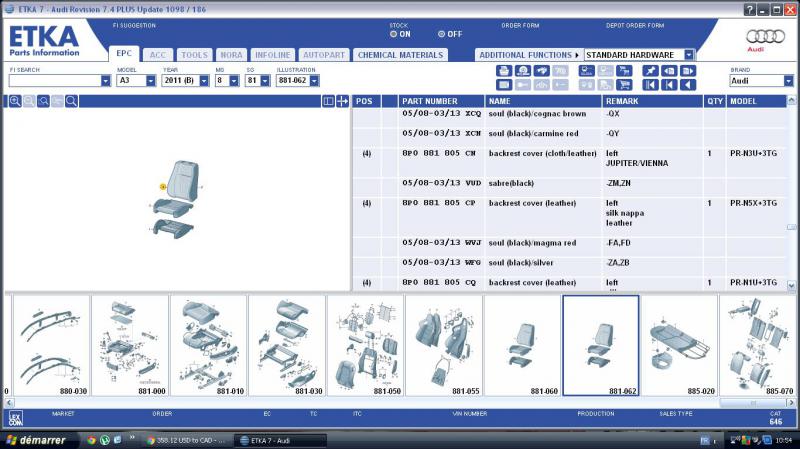
Task: Switch to the AUTOPART tab
Action: click(324, 55)
